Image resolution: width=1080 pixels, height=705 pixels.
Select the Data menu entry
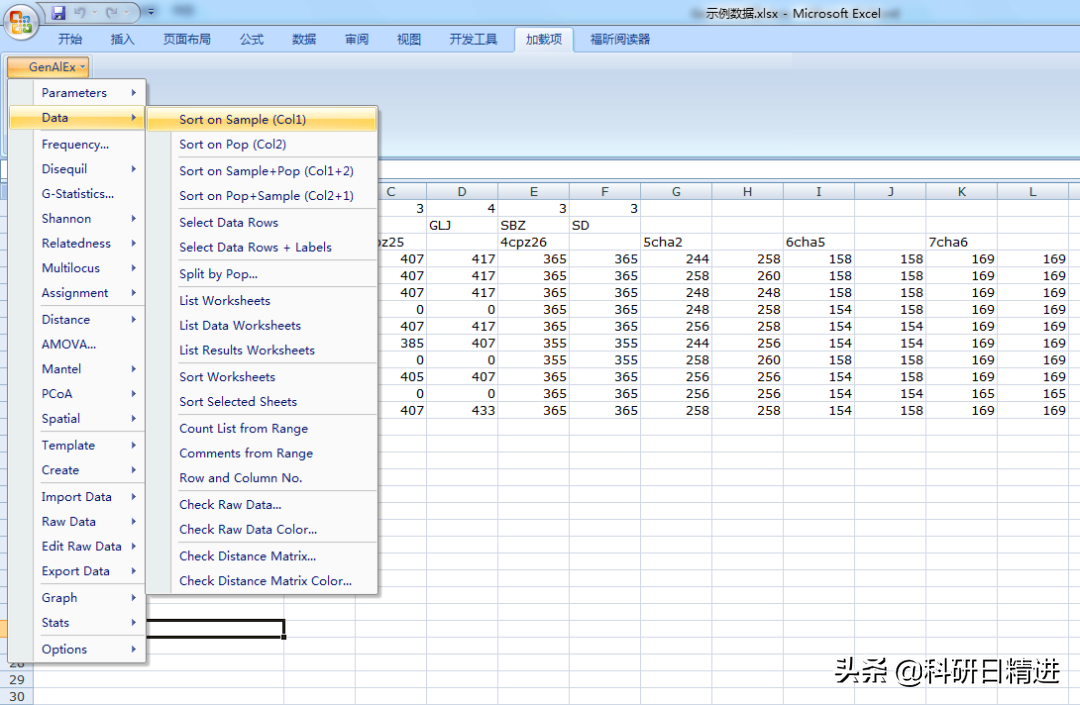tap(77, 118)
